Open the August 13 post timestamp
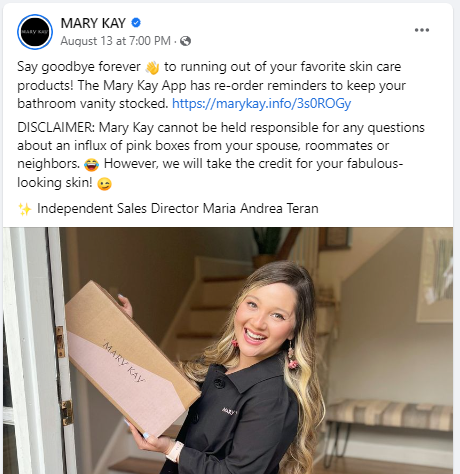The width and height of the screenshot is (460, 474). (x=115, y=41)
